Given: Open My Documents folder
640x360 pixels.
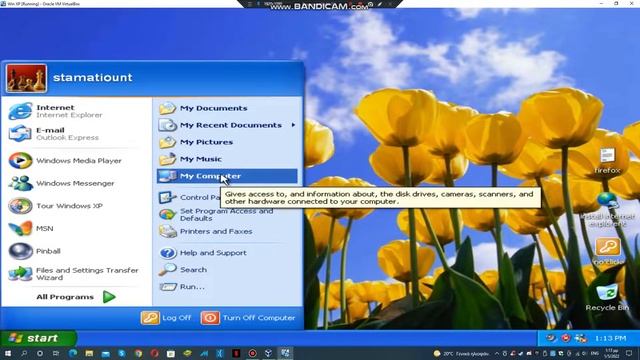Looking at the screenshot, I should [x=203, y=108].
